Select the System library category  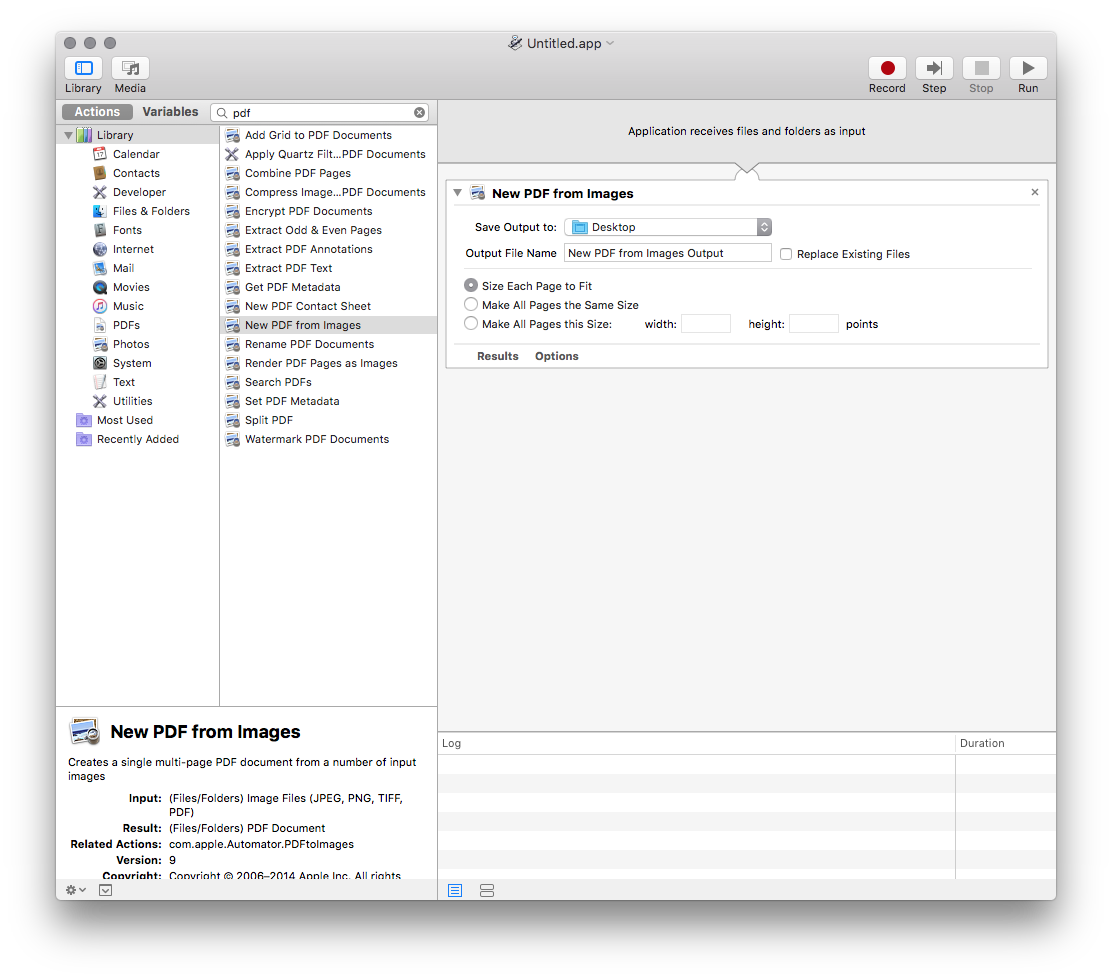coord(132,363)
